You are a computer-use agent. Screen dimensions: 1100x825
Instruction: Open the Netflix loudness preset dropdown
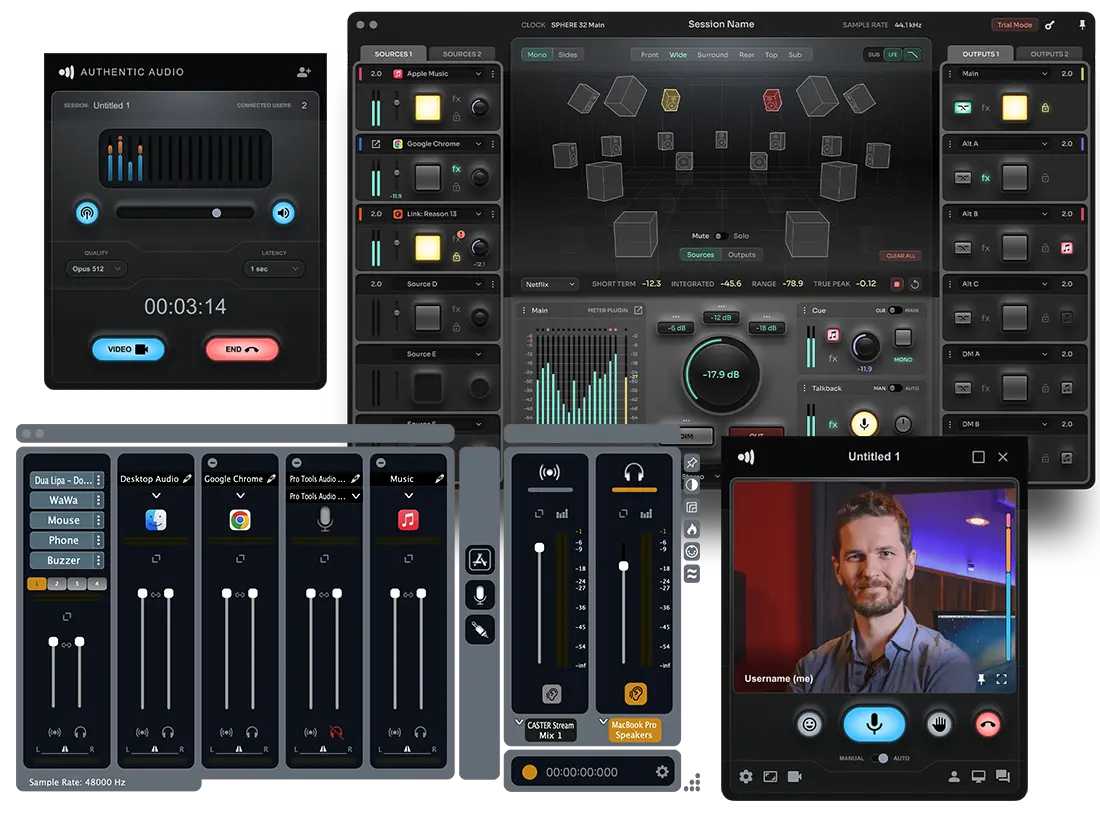pos(547,284)
